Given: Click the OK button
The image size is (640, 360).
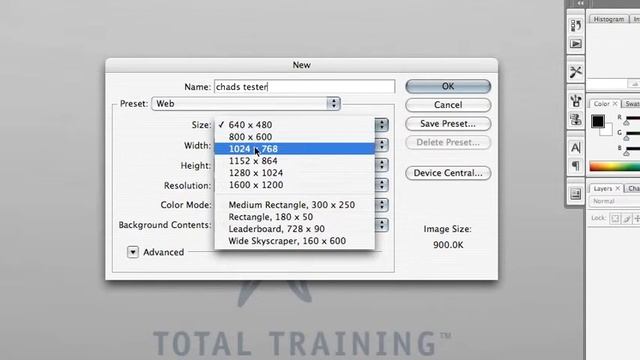Looking at the screenshot, I should point(448,86).
